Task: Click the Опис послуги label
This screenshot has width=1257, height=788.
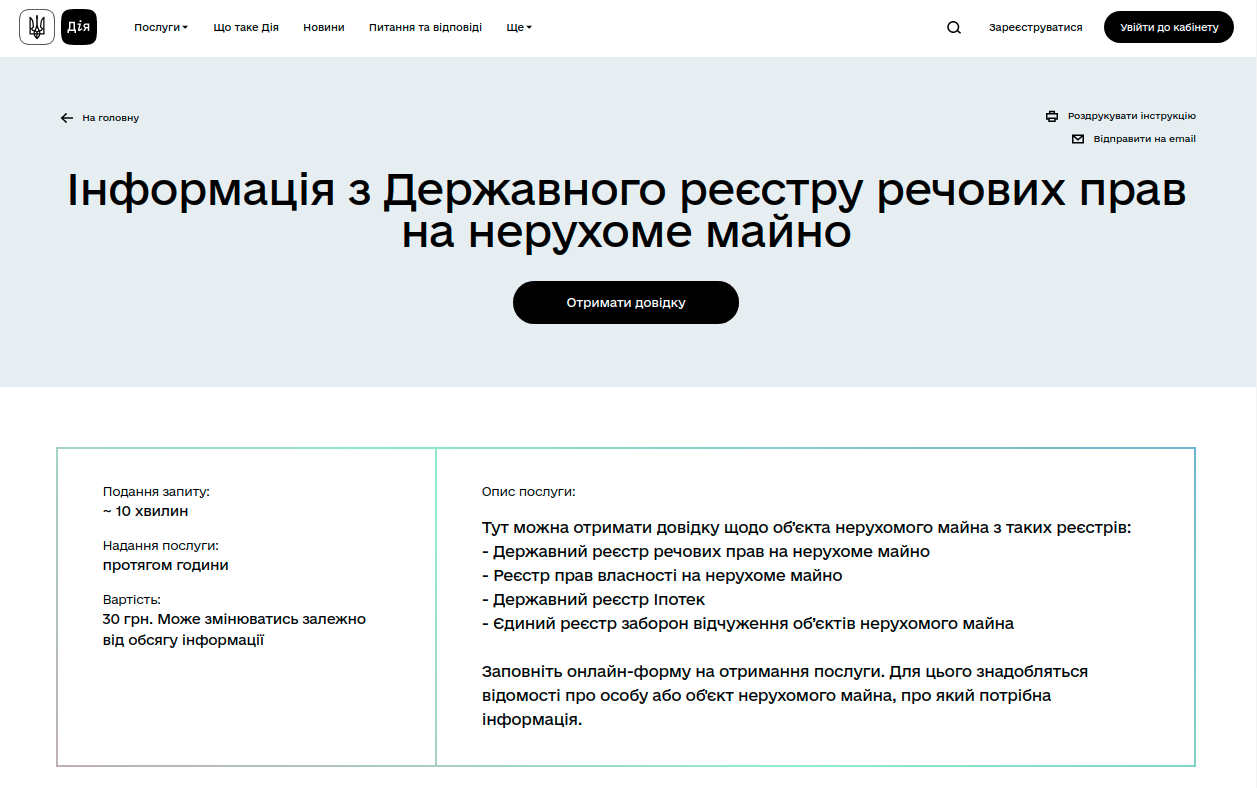Action: (529, 492)
